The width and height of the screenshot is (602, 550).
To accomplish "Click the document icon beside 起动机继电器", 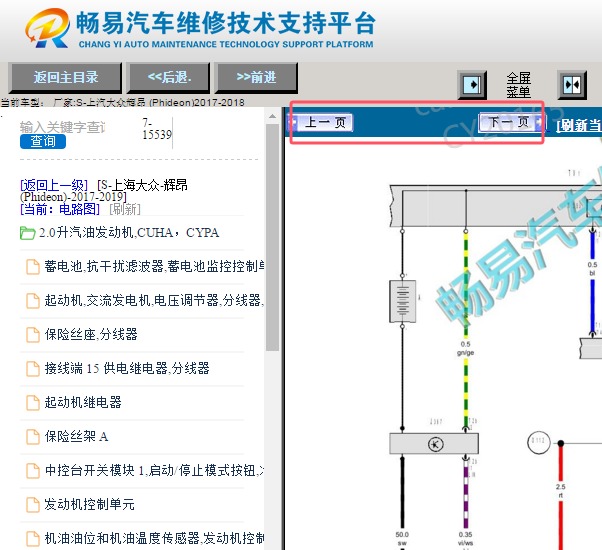I will (x=33, y=403).
